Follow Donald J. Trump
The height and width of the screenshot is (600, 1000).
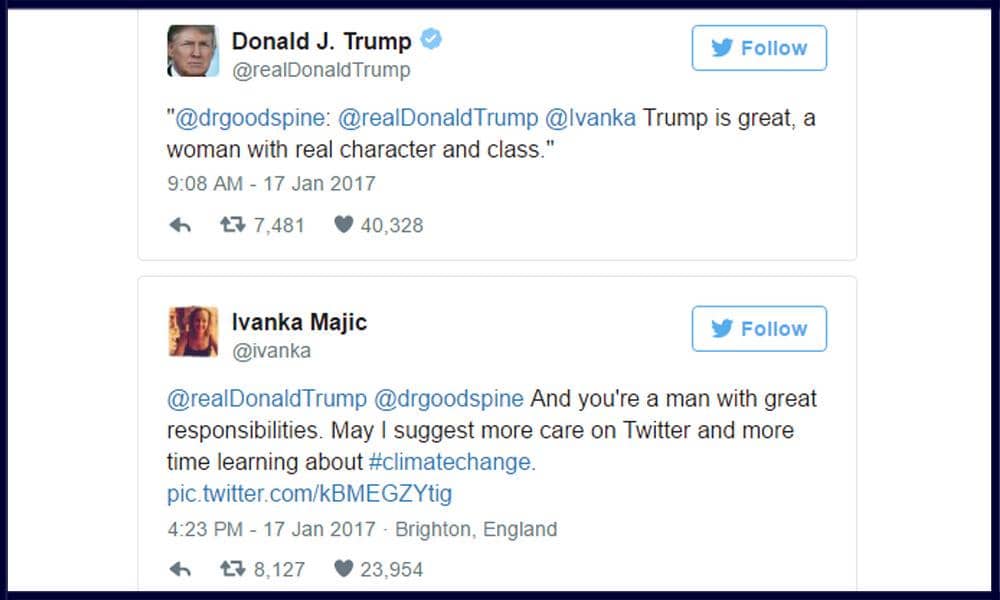759,48
